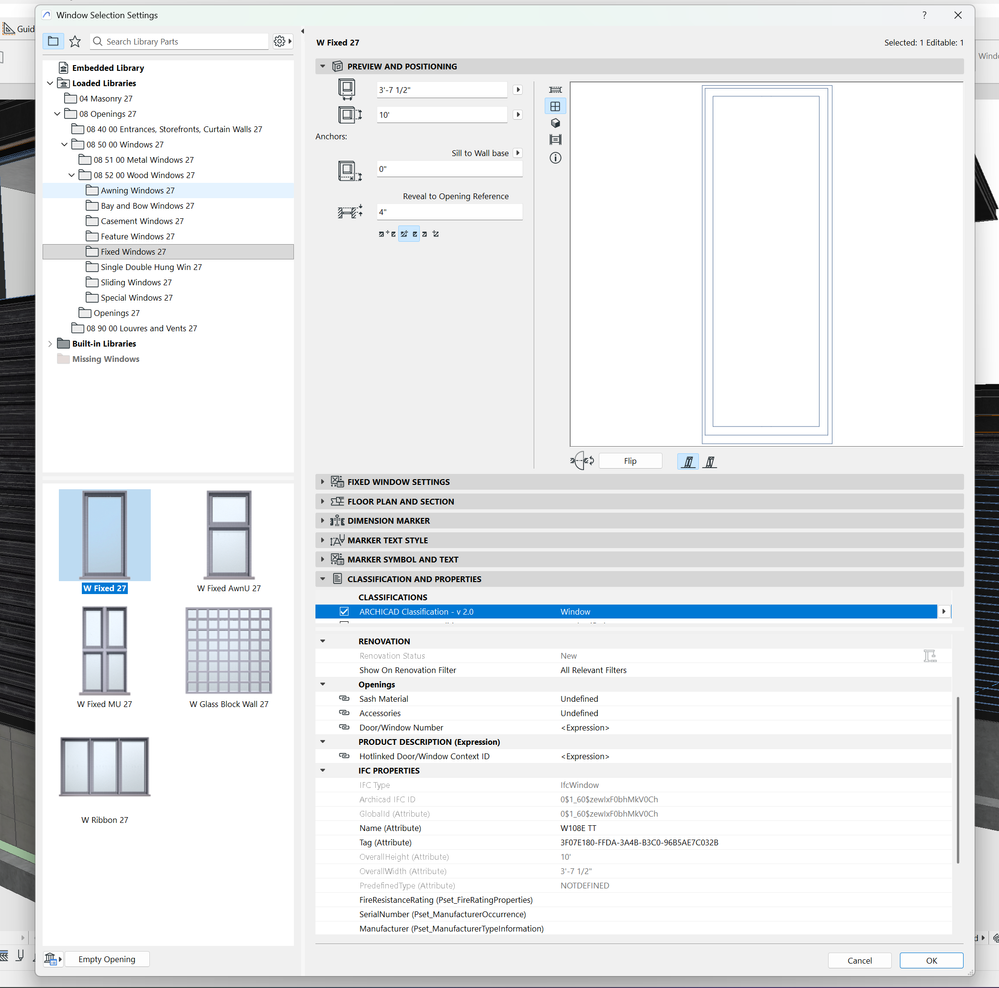The image size is (999, 988).
Task: Open the library search settings gear
Action: (280, 41)
